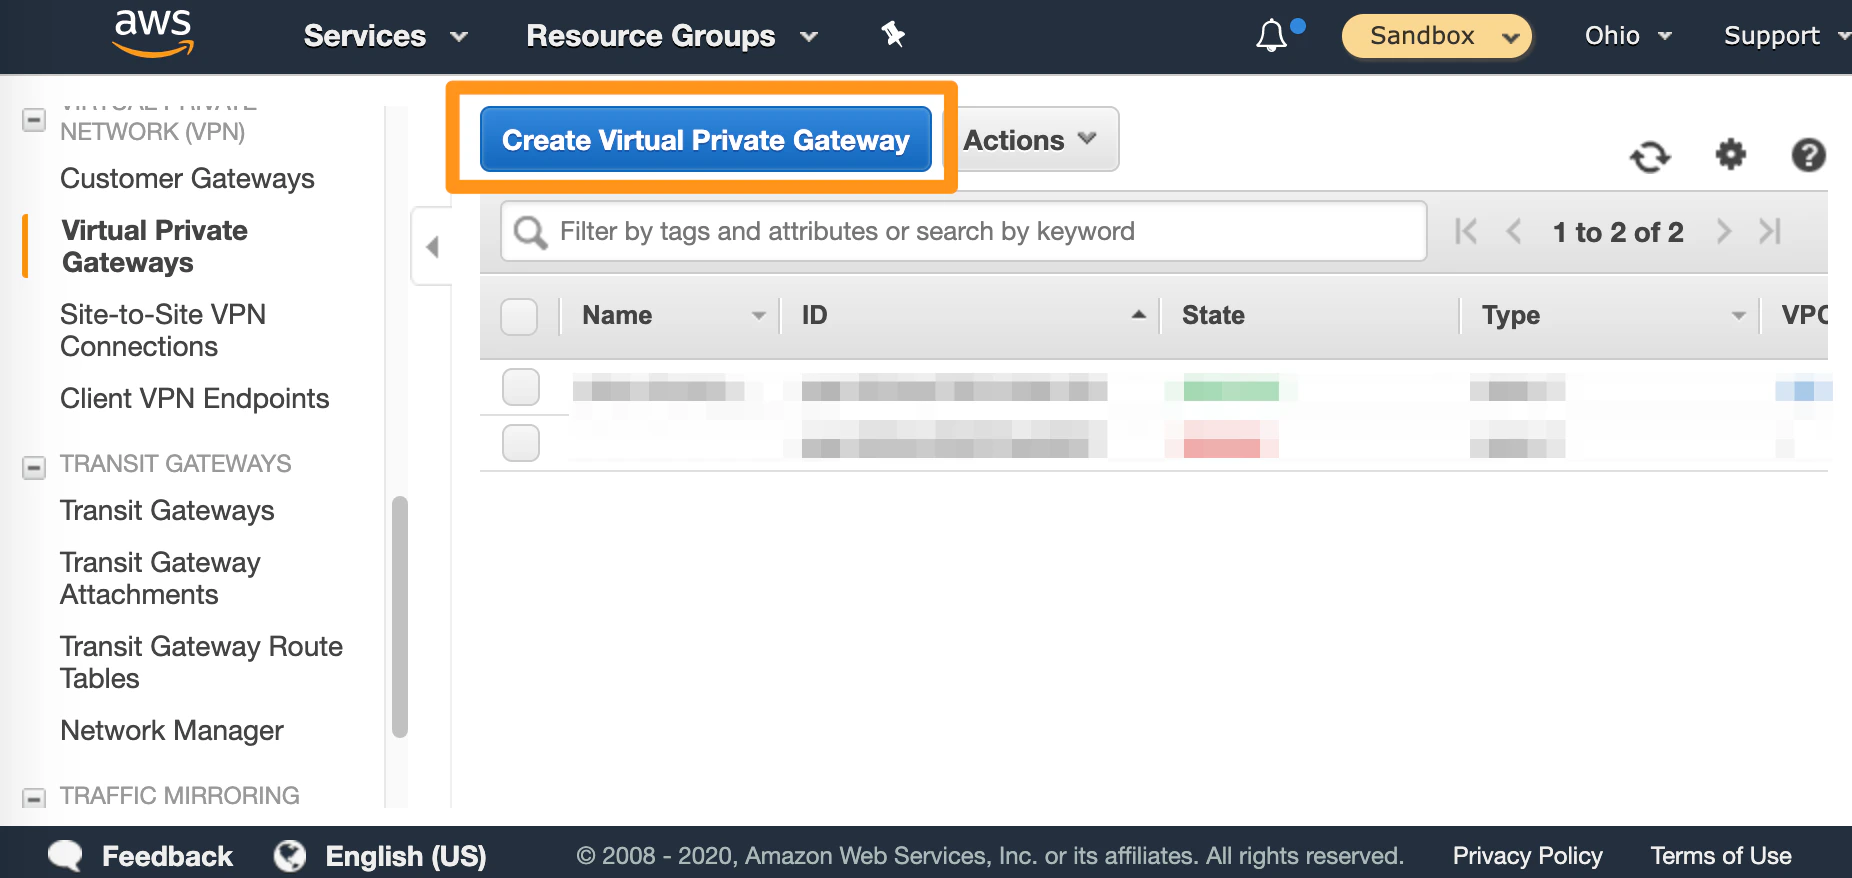
Task: Select the first gateway row checkbox
Action: (521, 387)
